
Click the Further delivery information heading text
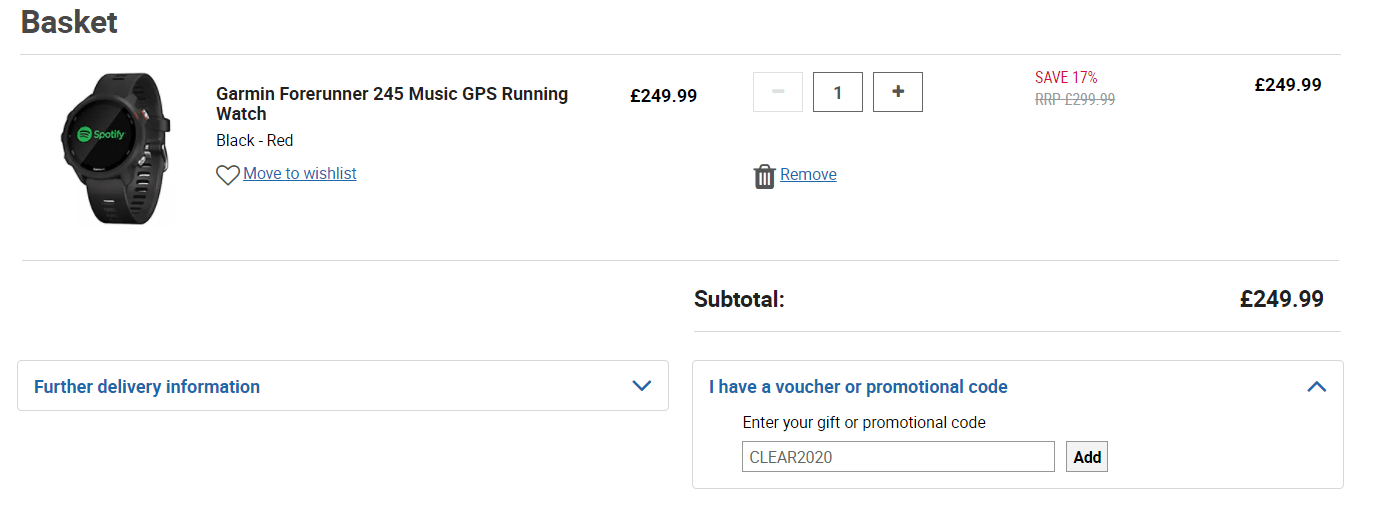147,387
